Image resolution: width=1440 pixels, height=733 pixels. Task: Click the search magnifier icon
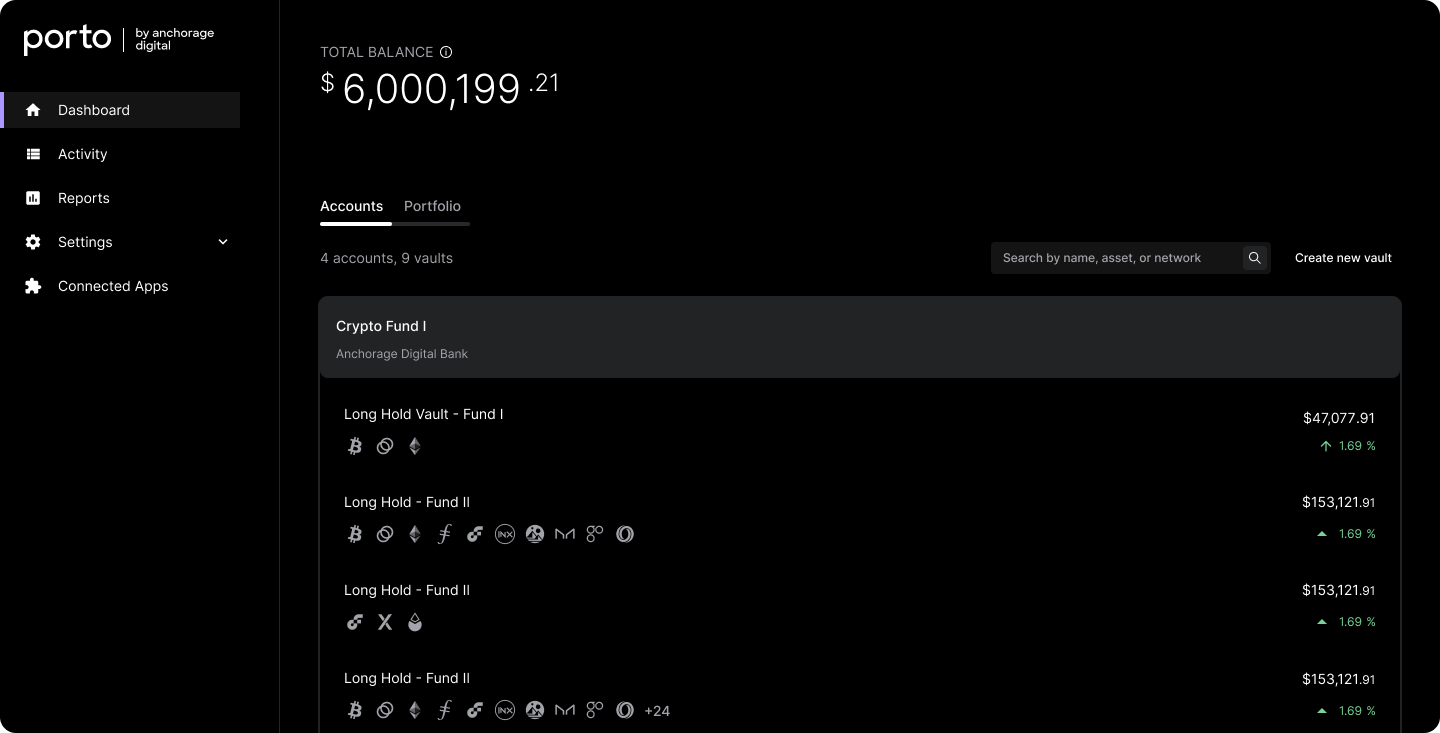1254,258
